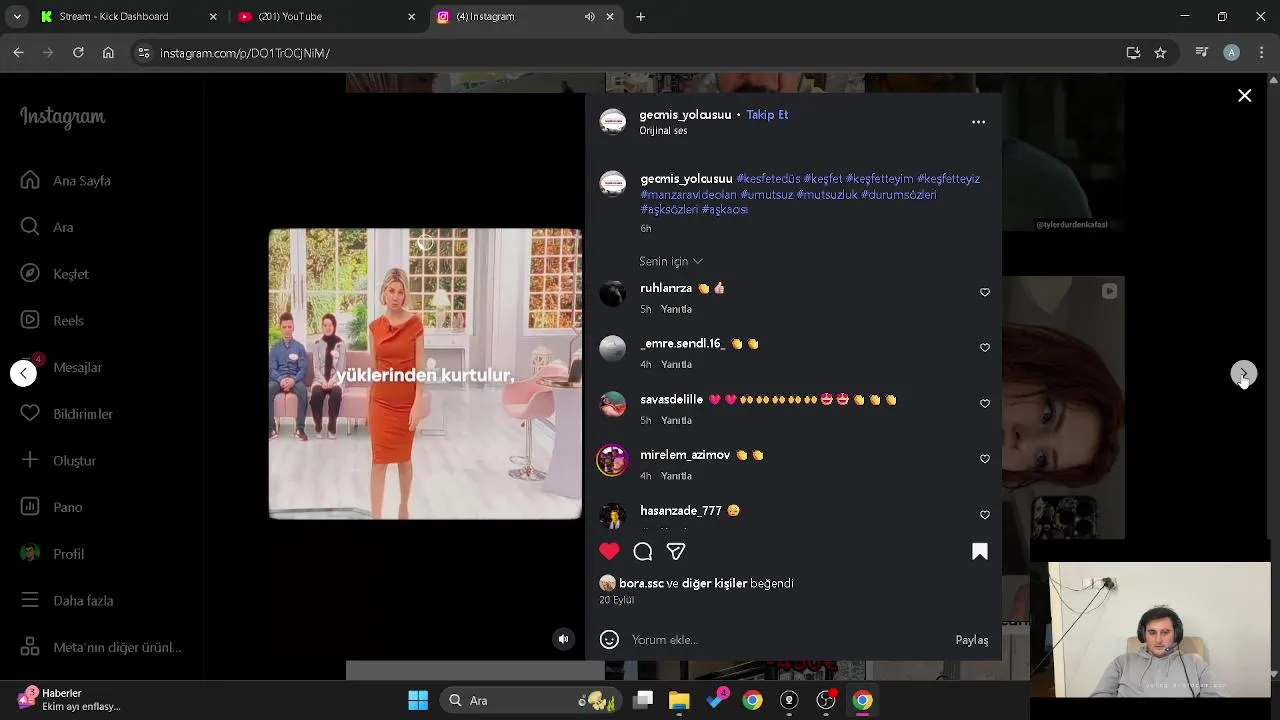Viewport: 1280px width, 720px height.
Task: Open Mesajlar messages
Action: point(62,367)
